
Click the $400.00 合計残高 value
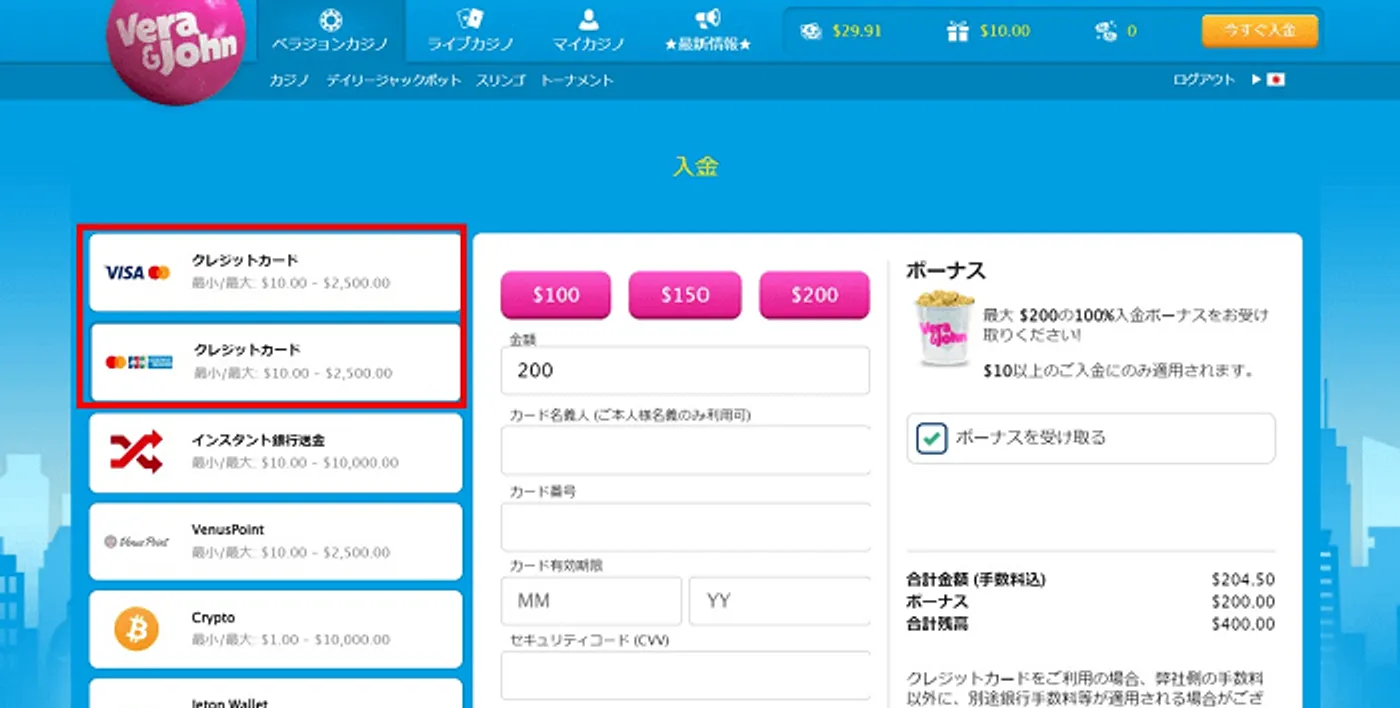coord(1243,624)
